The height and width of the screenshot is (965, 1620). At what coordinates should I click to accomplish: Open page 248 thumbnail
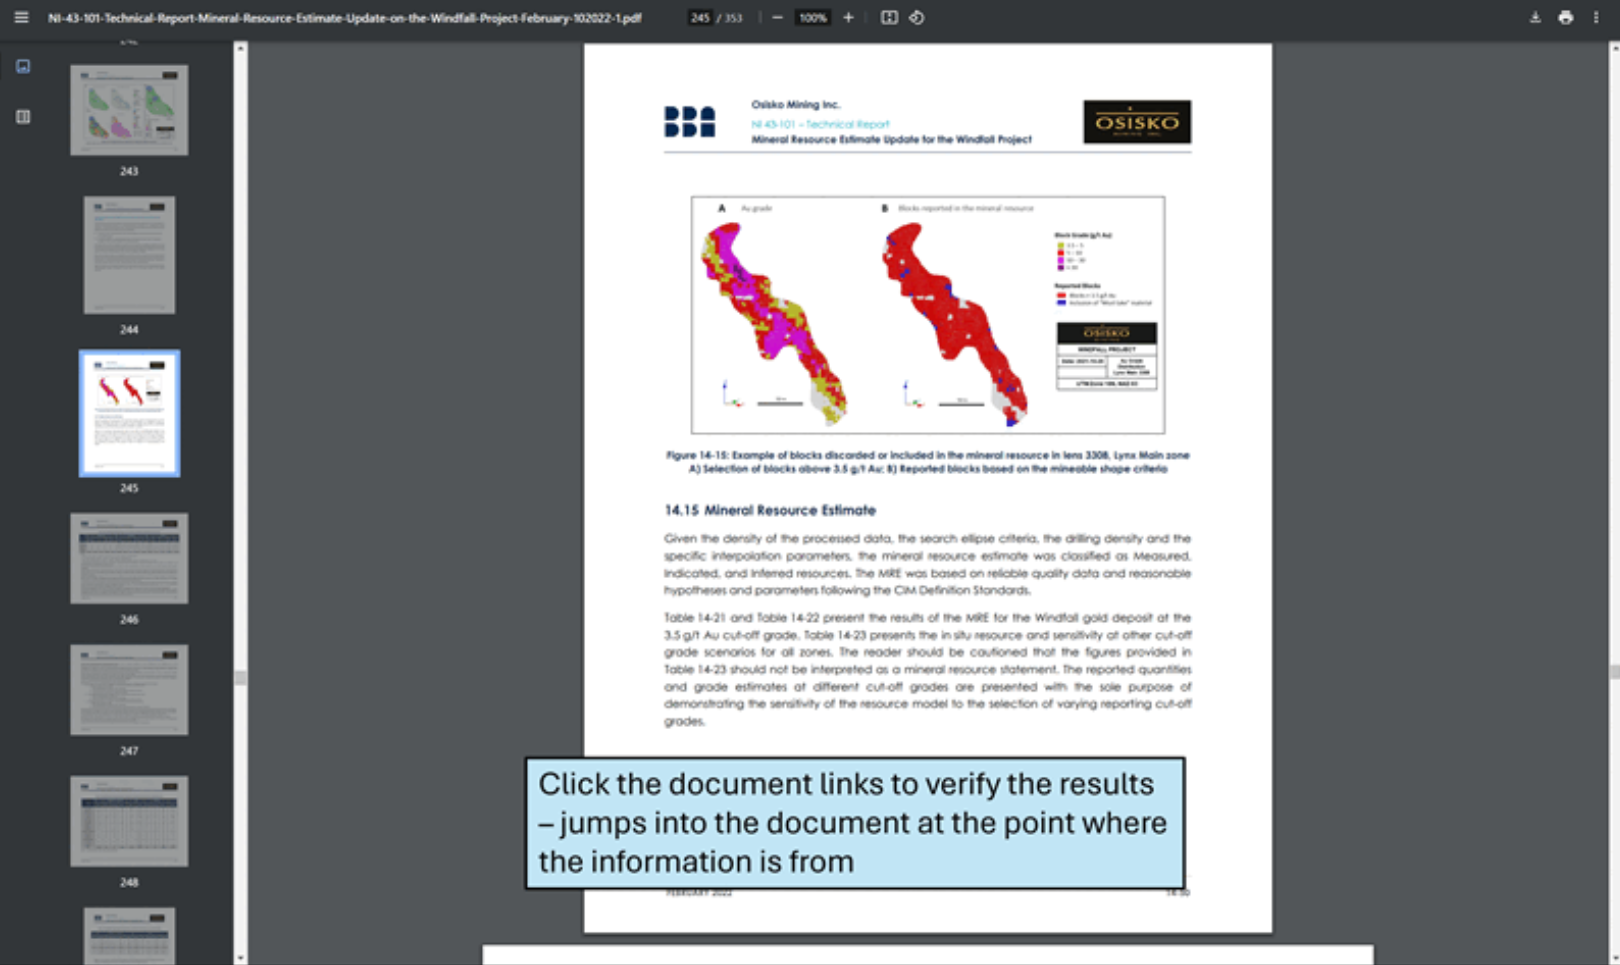[x=129, y=821]
